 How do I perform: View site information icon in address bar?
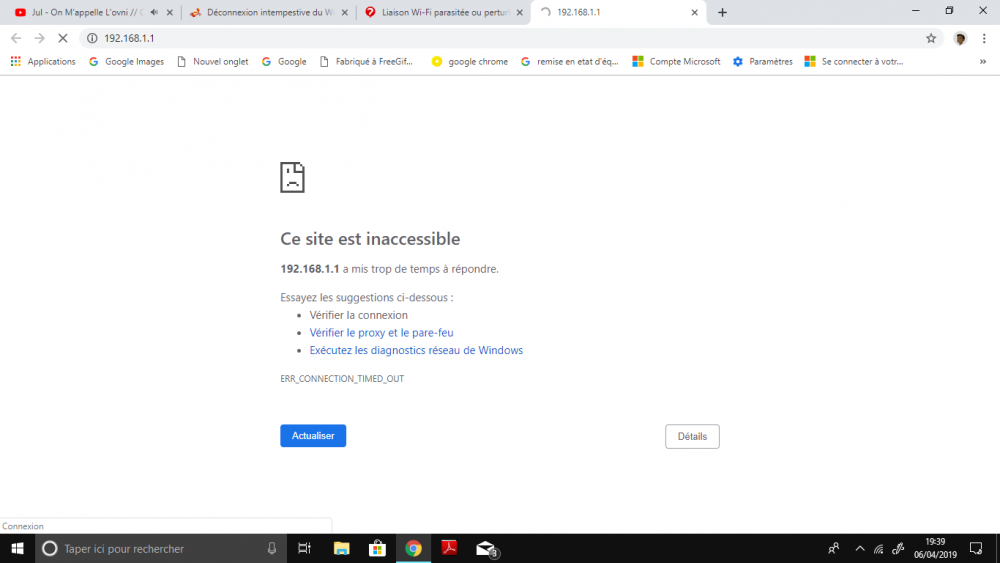coord(92,38)
